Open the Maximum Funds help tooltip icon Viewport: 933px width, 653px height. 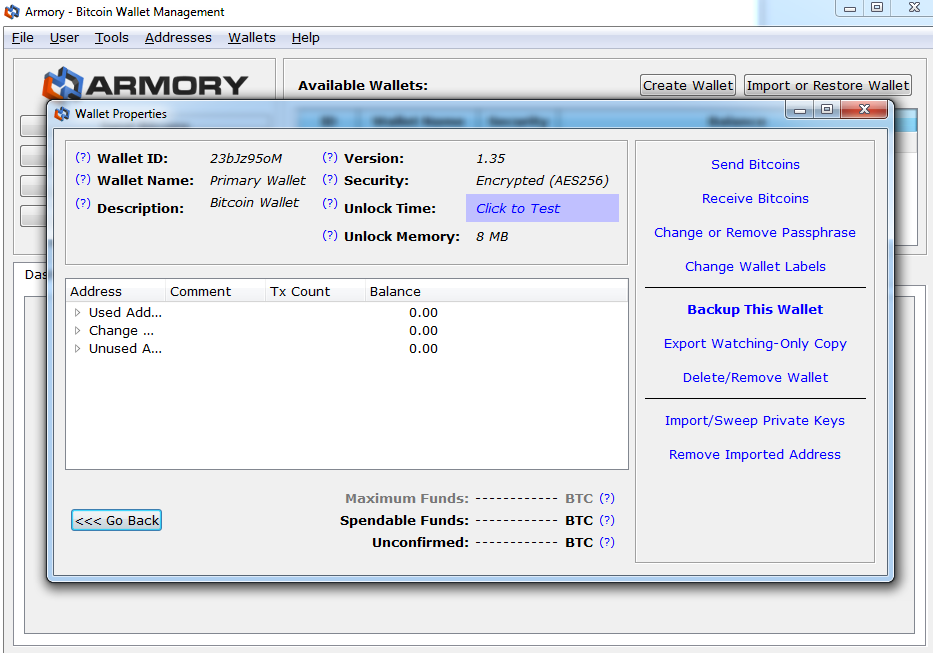[x=607, y=498]
